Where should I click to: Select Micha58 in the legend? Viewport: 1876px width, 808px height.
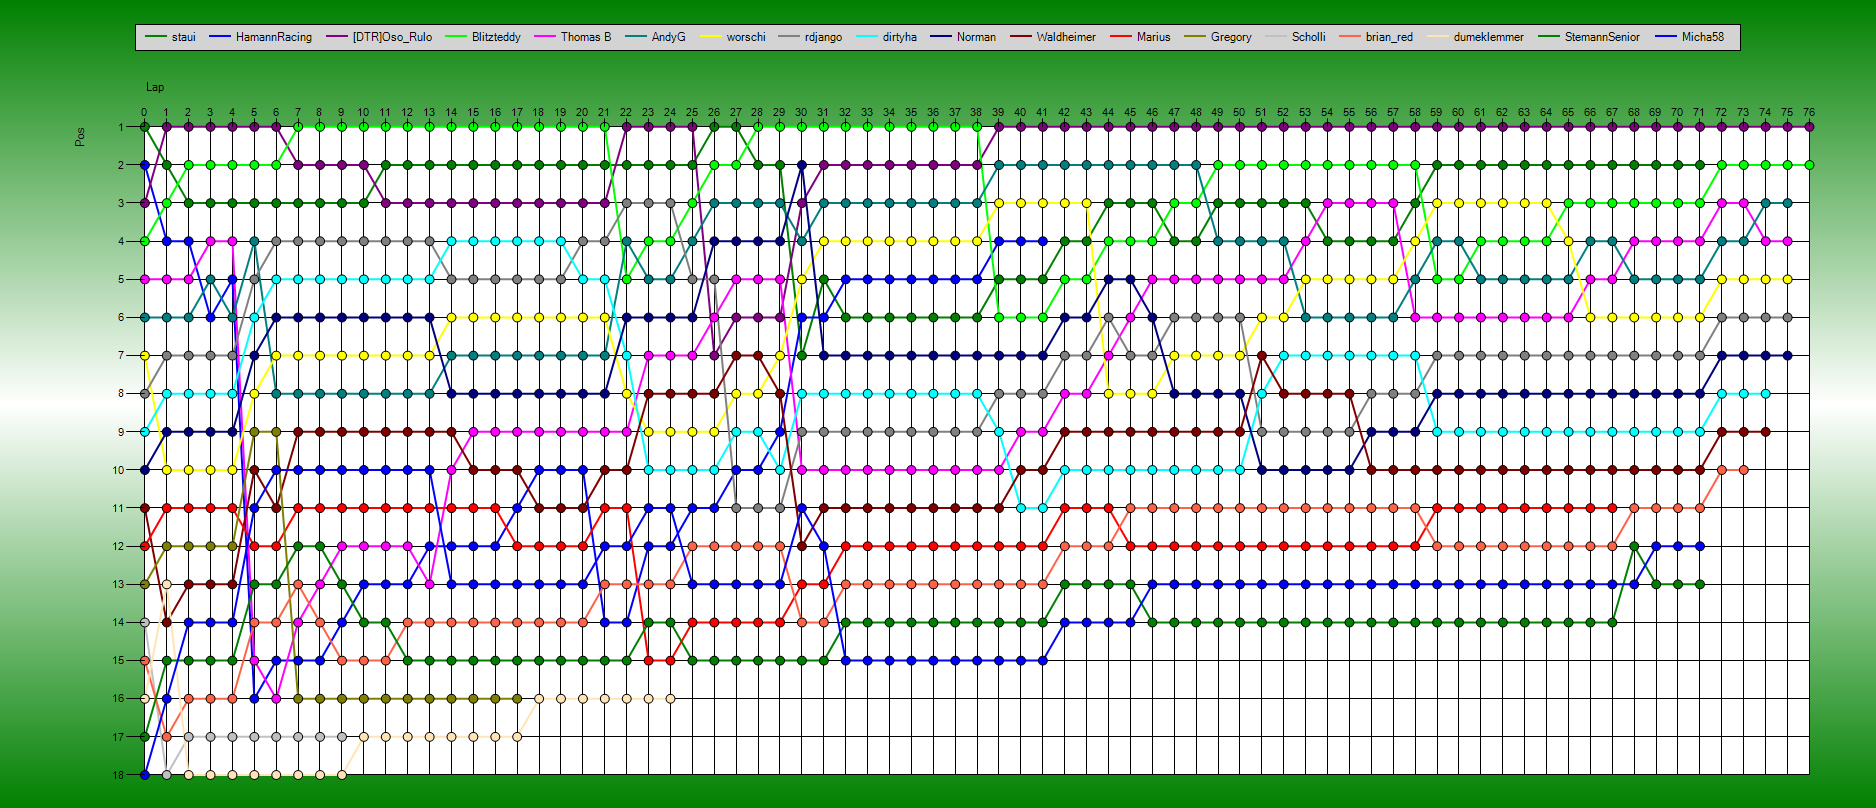pos(1689,37)
